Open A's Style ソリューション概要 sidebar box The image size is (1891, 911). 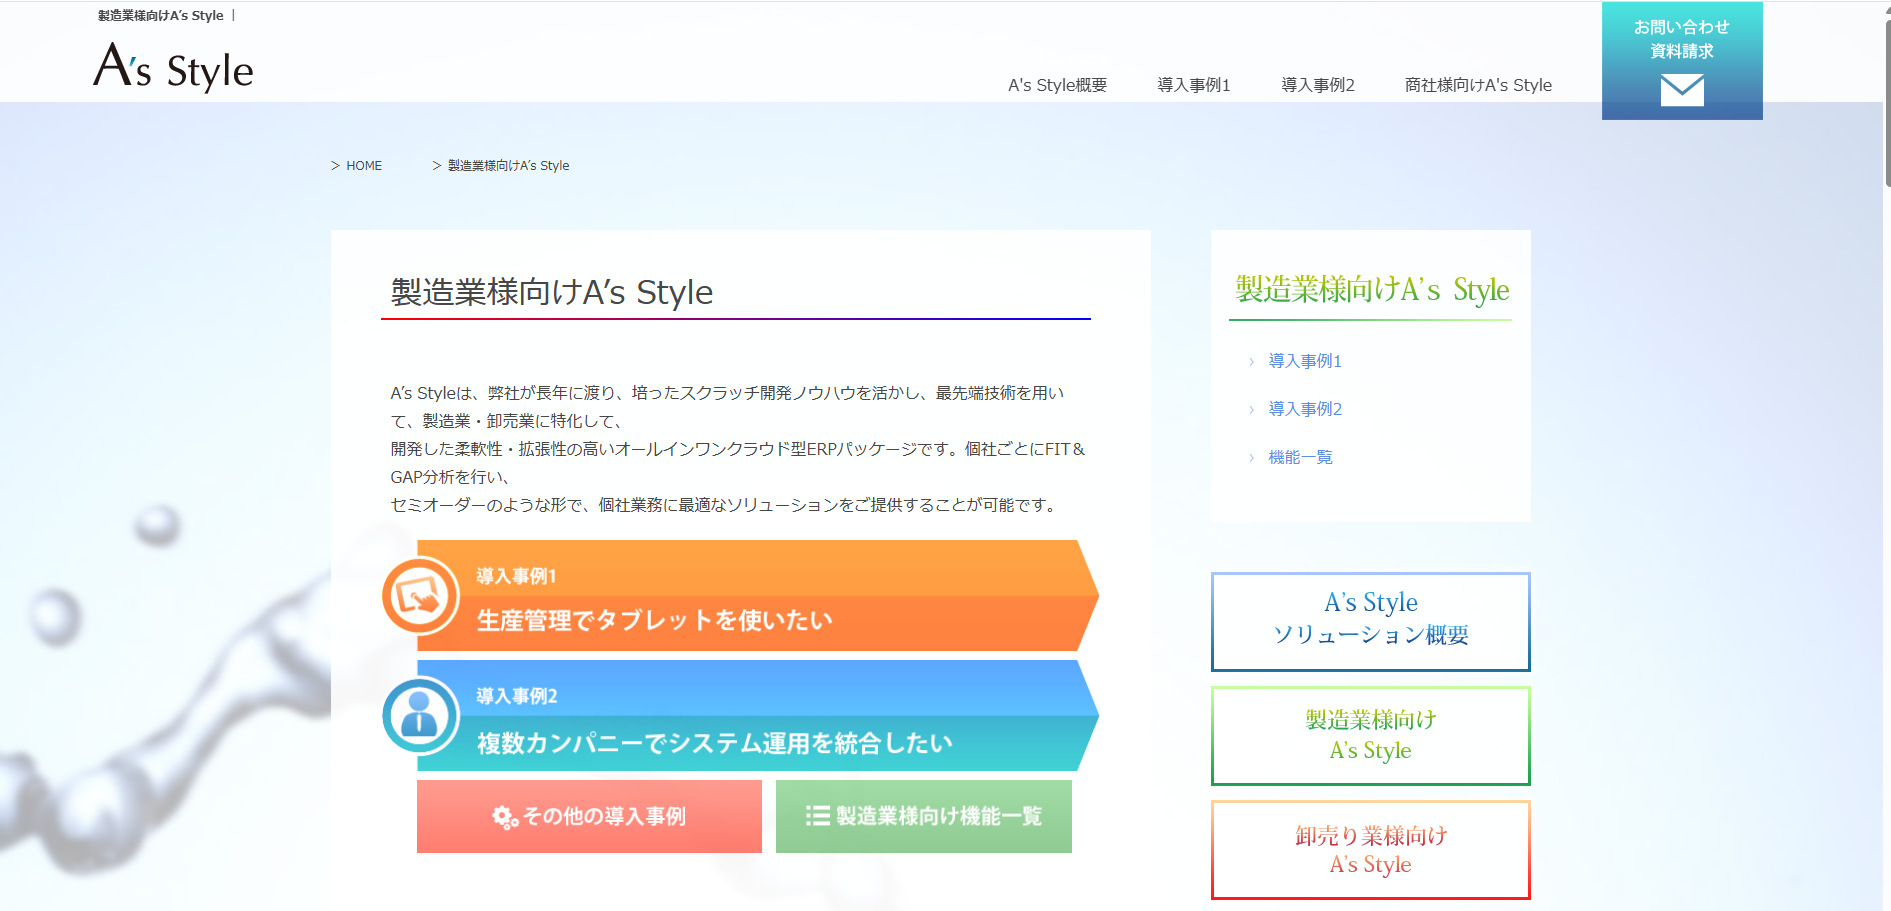pos(1370,621)
